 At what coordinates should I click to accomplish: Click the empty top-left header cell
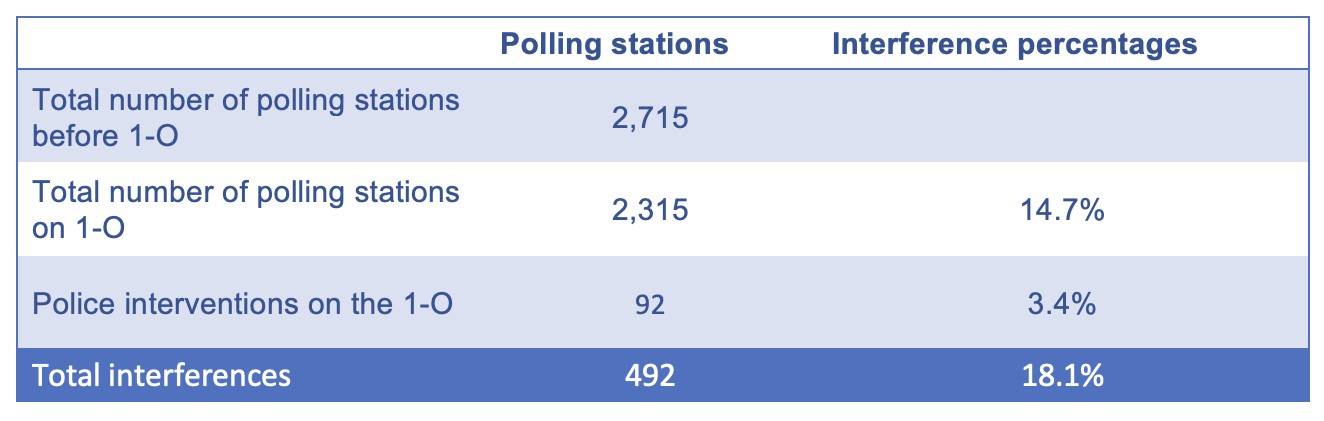(x=245, y=45)
